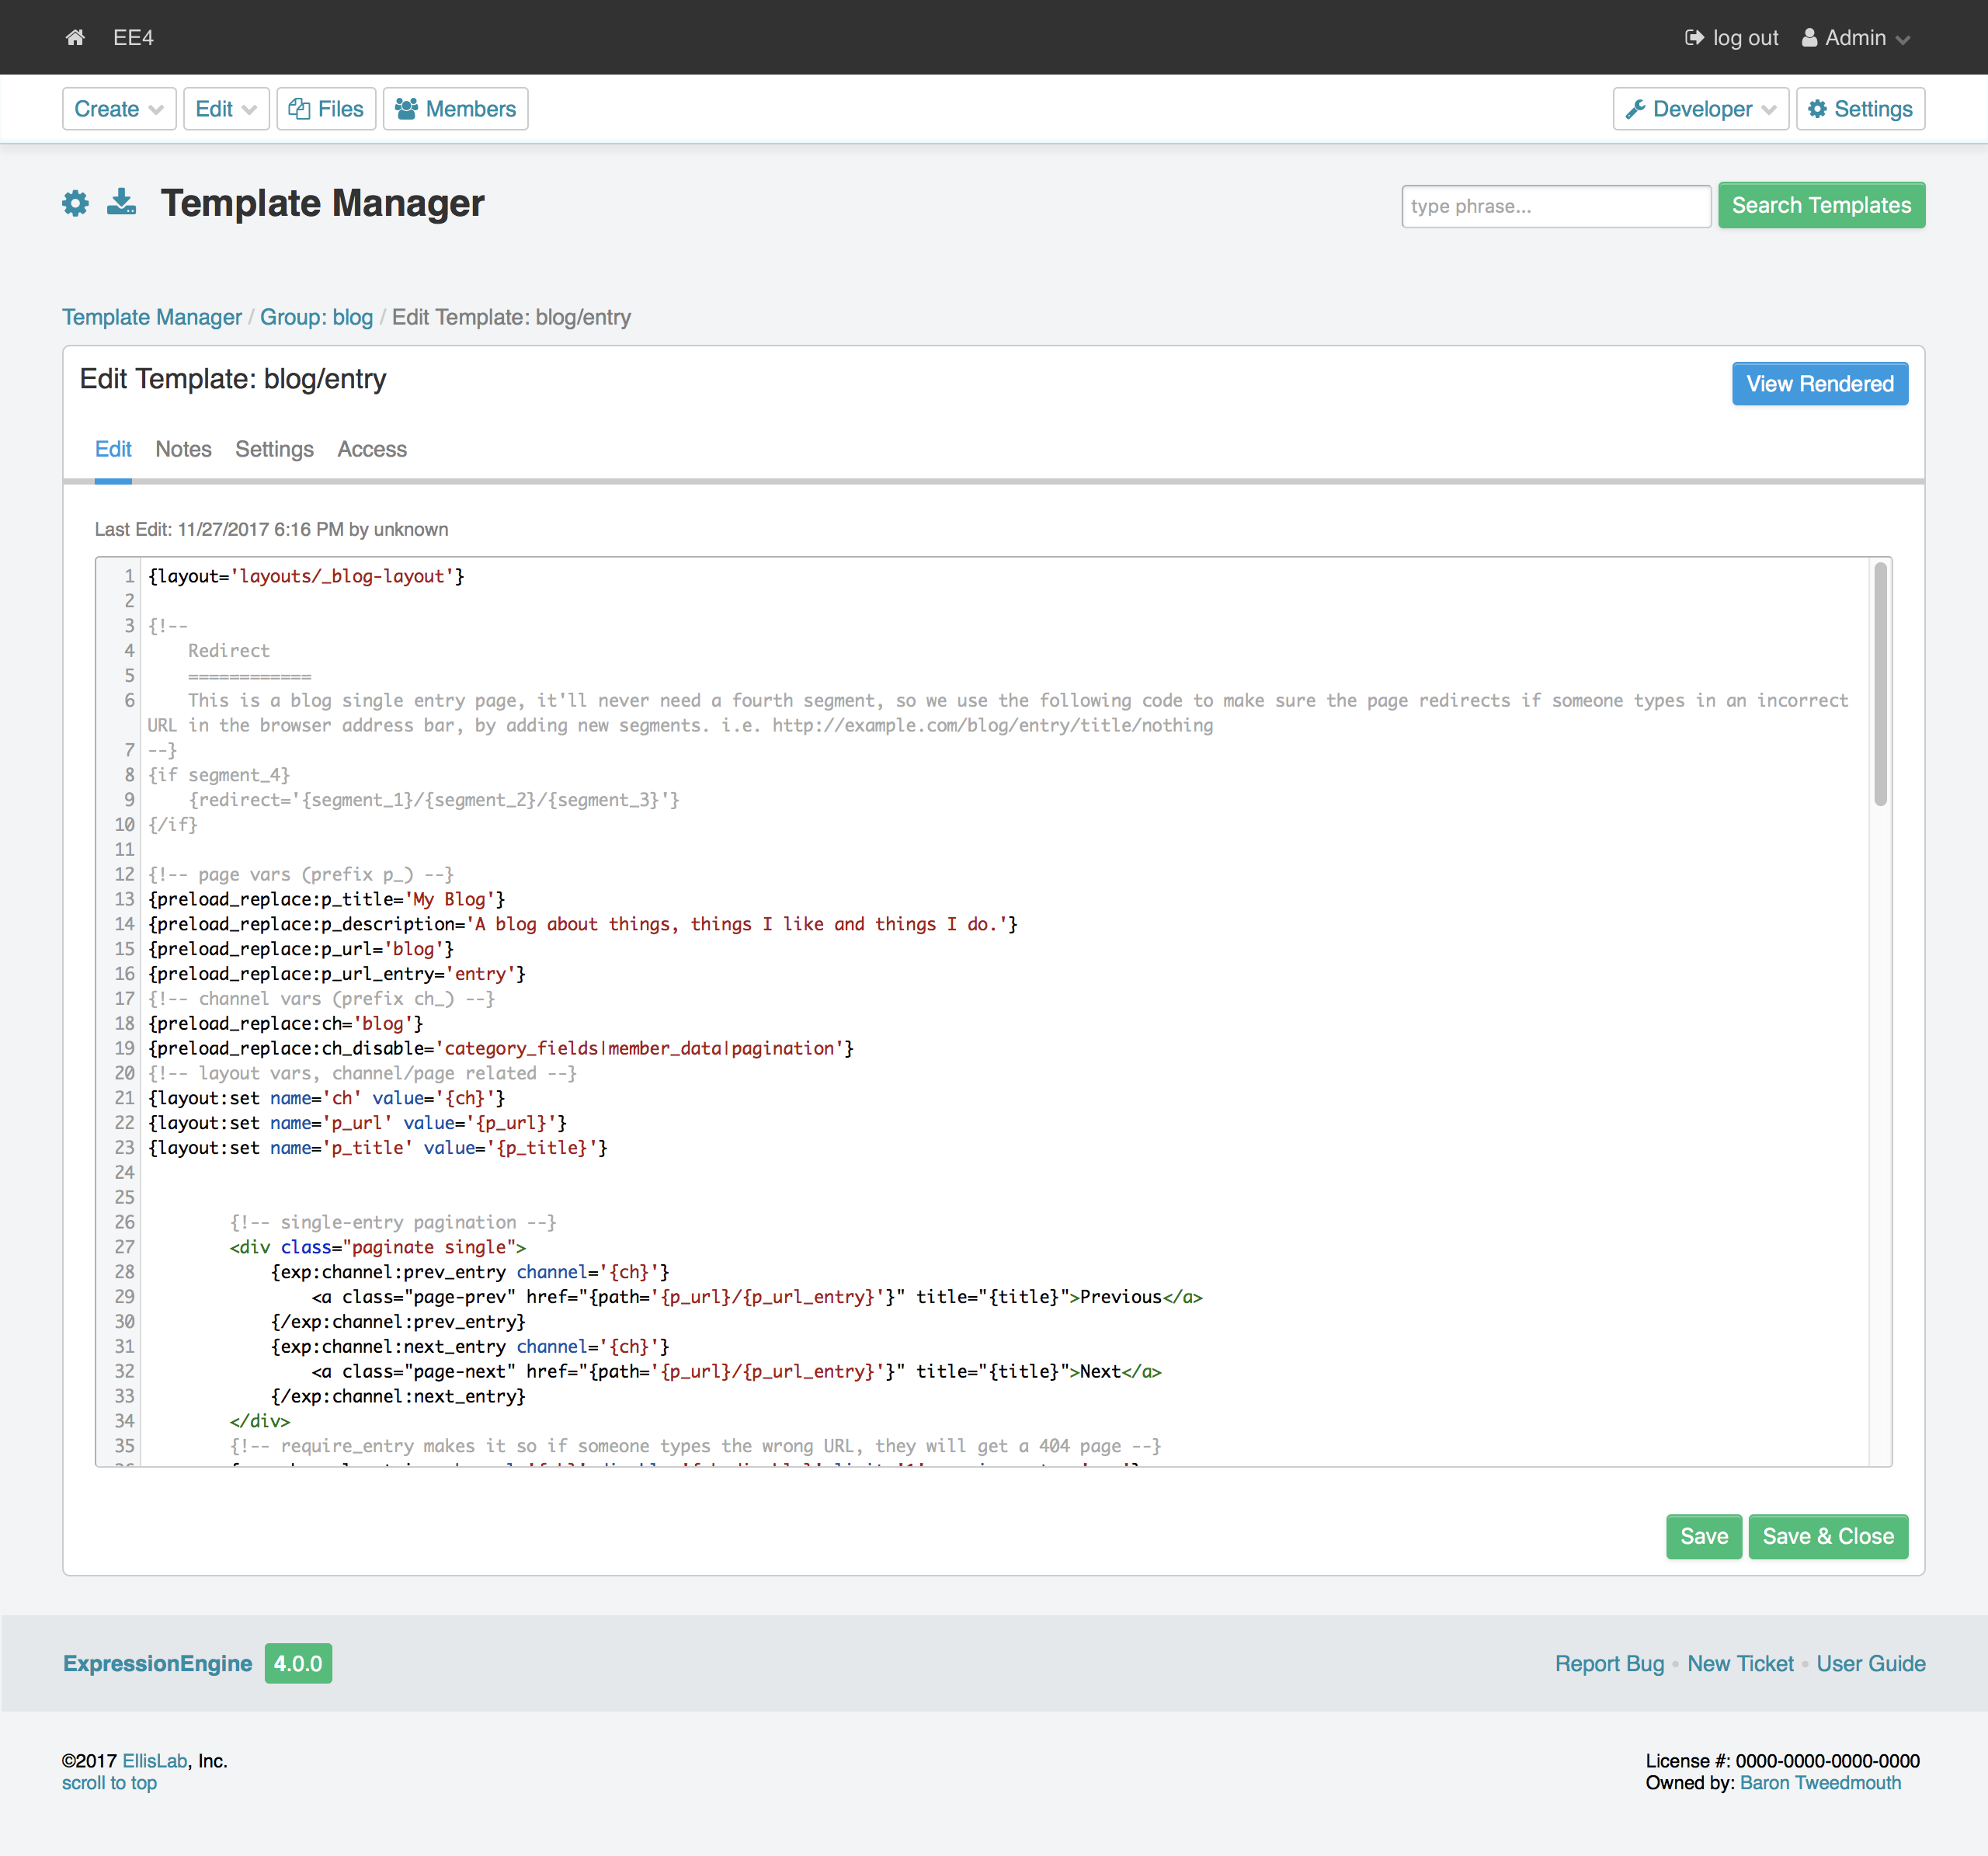Image resolution: width=1988 pixels, height=1856 pixels.
Task: Expand the Edit dropdown in toolbar
Action: pyautogui.click(x=226, y=109)
